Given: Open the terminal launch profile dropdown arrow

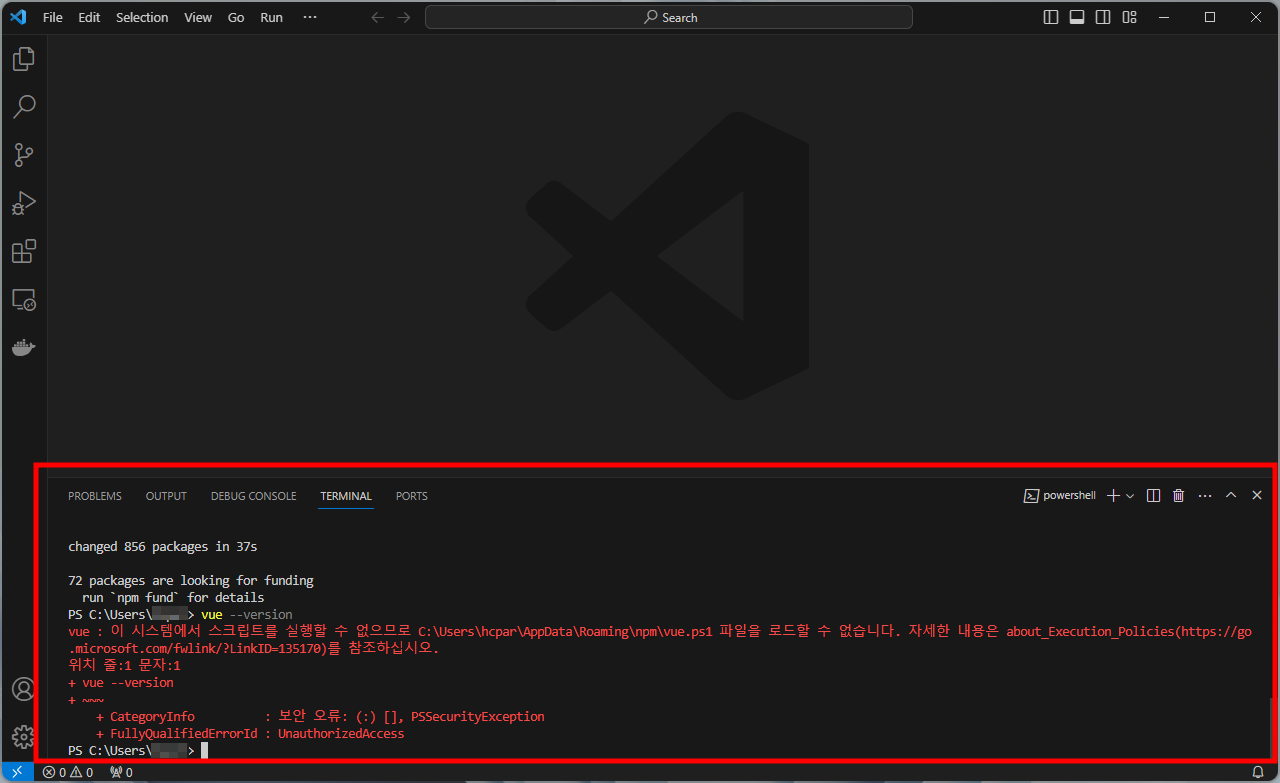Looking at the screenshot, I should click(1130, 496).
